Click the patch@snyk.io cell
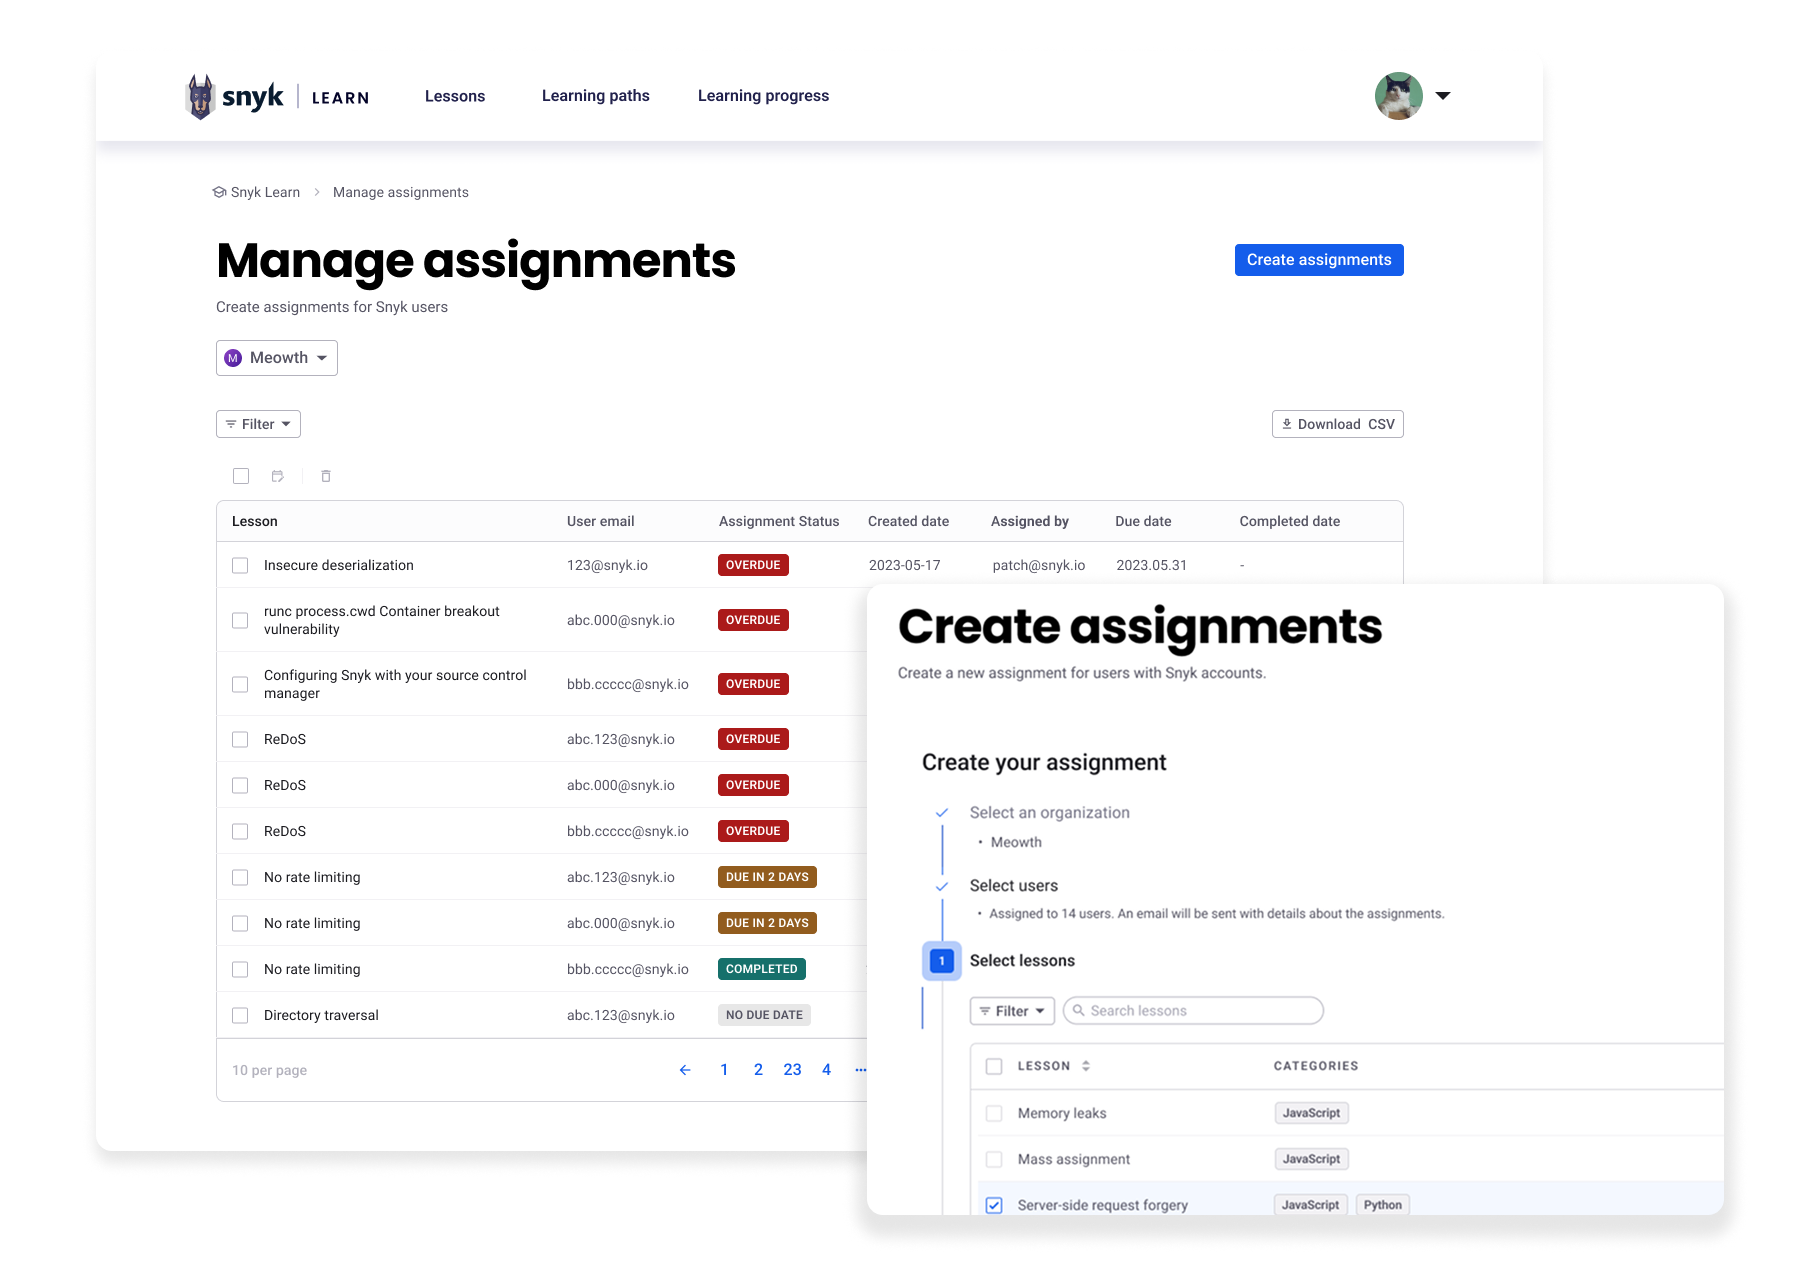This screenshot has height=1266, width=1820. (1038, 565)
